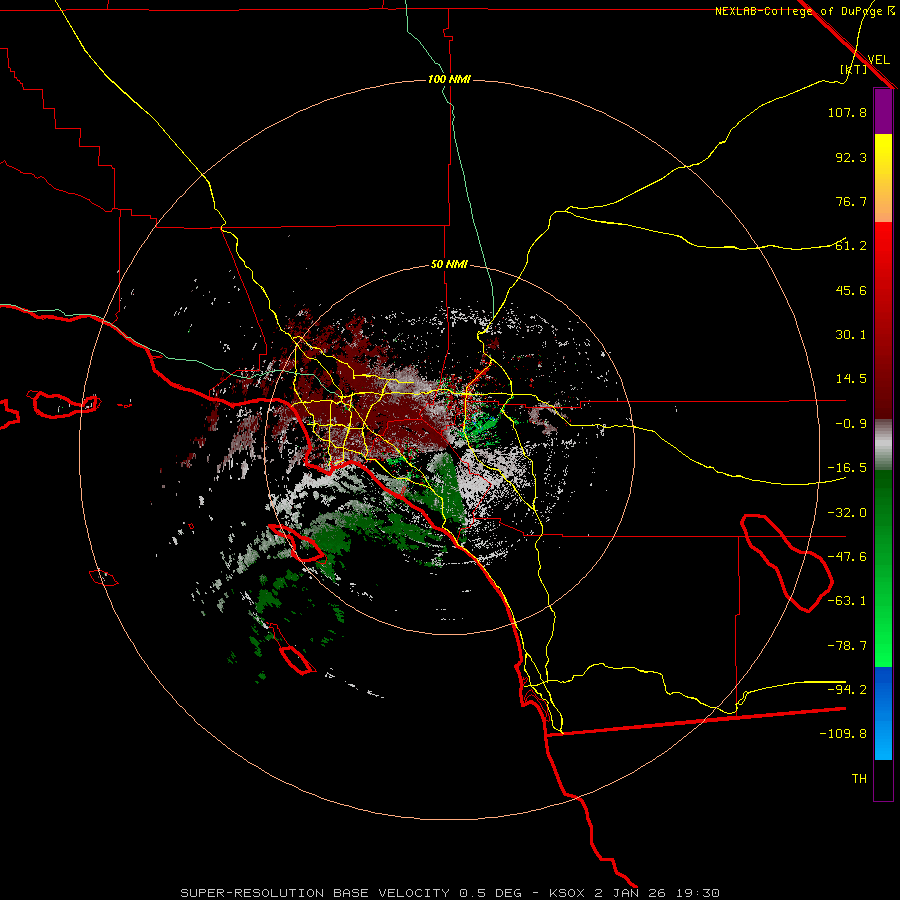This screenshot has width=900, height=900.
Task: Click the purple segment of the color bar
Action: coord(883,111)
